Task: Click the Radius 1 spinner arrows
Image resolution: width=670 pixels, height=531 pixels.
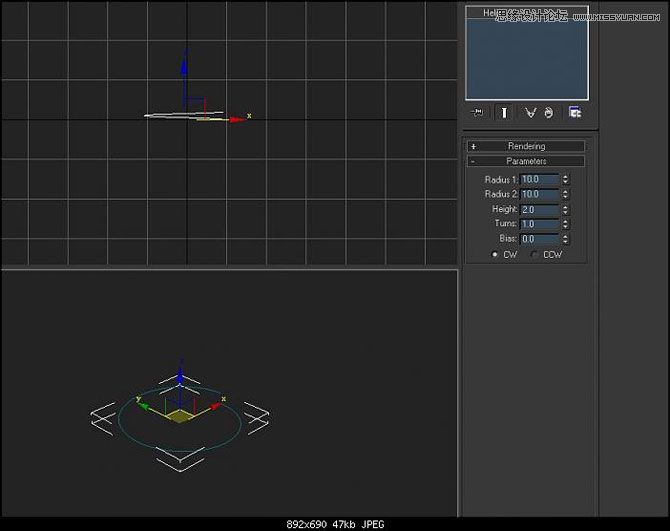Action: tap(565, 179)
